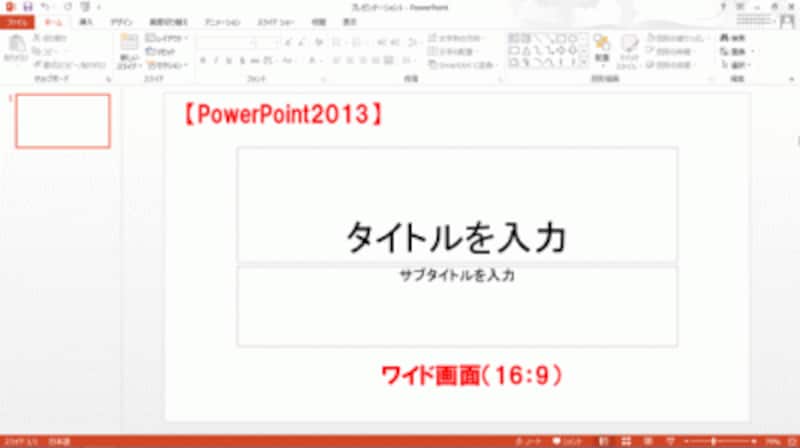Redo the action in Quick Access Toolbar
This screenshot has height=448, width=800.
point(68,7)
